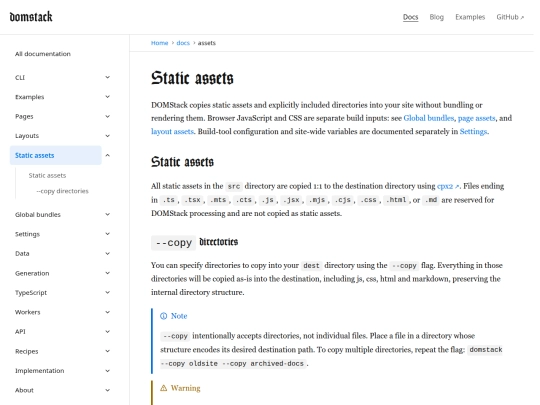Screen dimensions: 540x405
Task: Open the Recipes sidebar label
Action: tap(27, 351)
